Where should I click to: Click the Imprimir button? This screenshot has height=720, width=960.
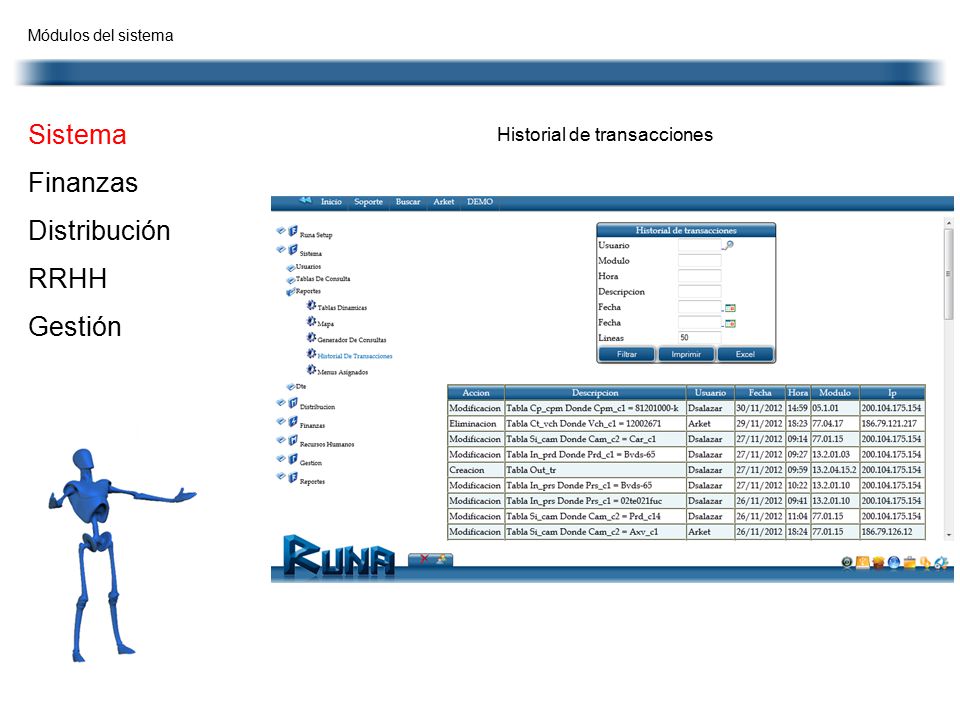(x=686, y=354)
